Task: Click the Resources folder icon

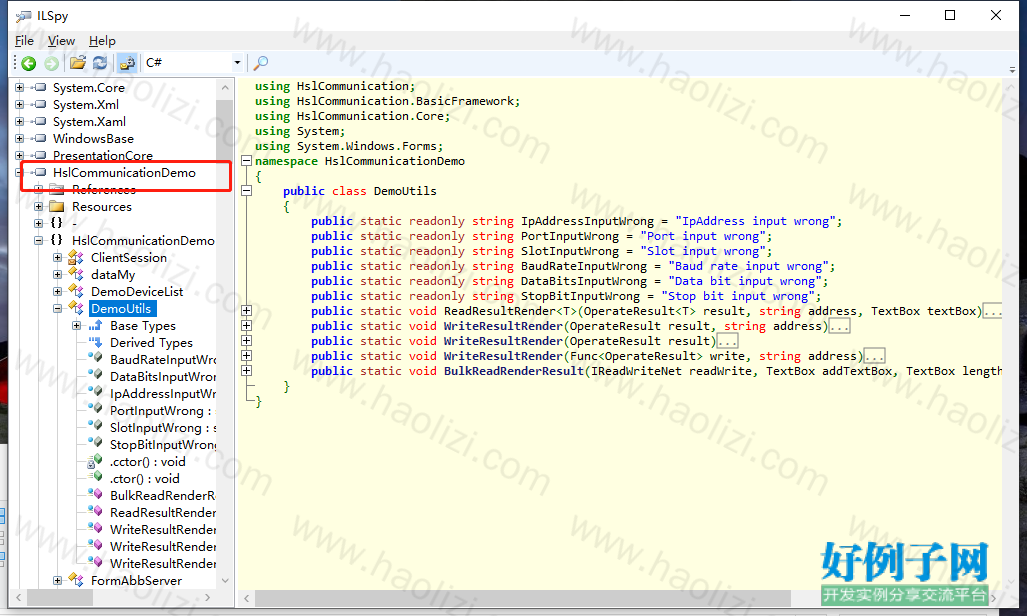Action: (57, 206)
